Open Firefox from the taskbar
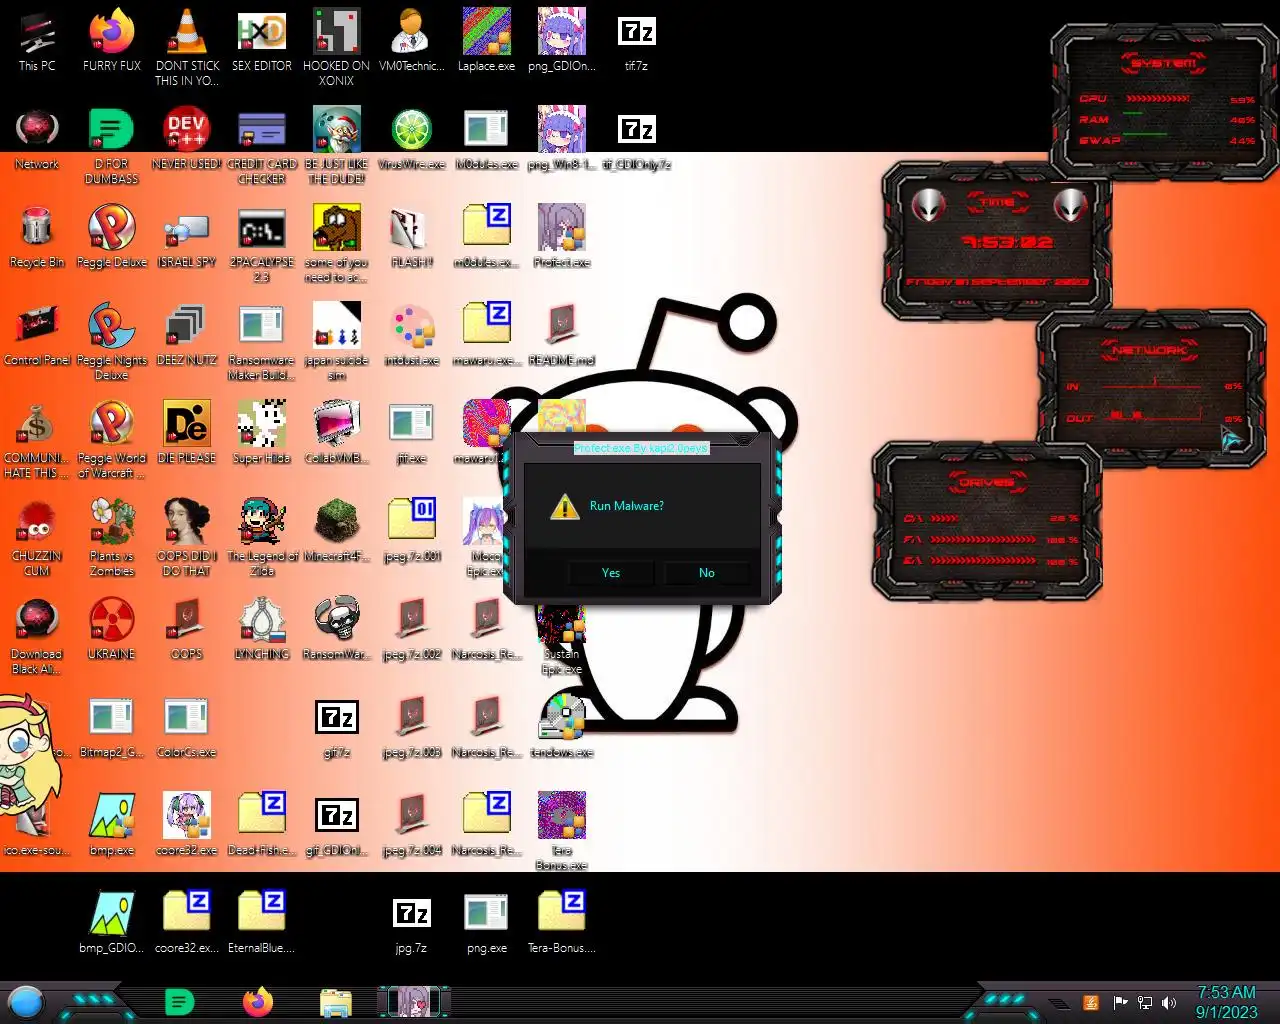1280x1024 pixels. coord(258,1001)
